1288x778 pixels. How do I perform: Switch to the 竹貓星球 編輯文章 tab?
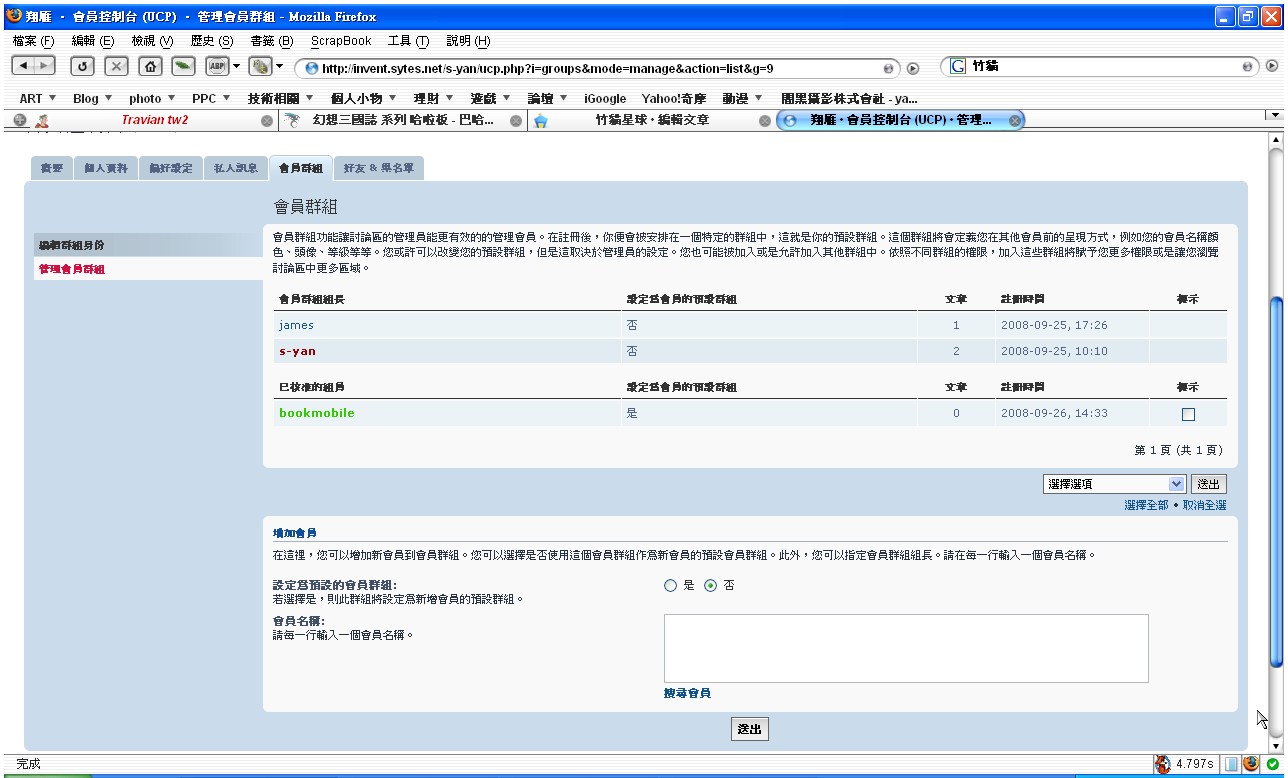(x=652, y=120)
